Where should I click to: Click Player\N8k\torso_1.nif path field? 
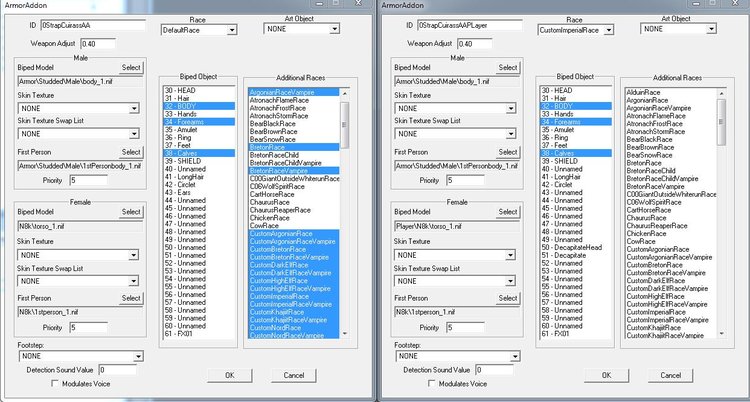(x=457, y=225)
